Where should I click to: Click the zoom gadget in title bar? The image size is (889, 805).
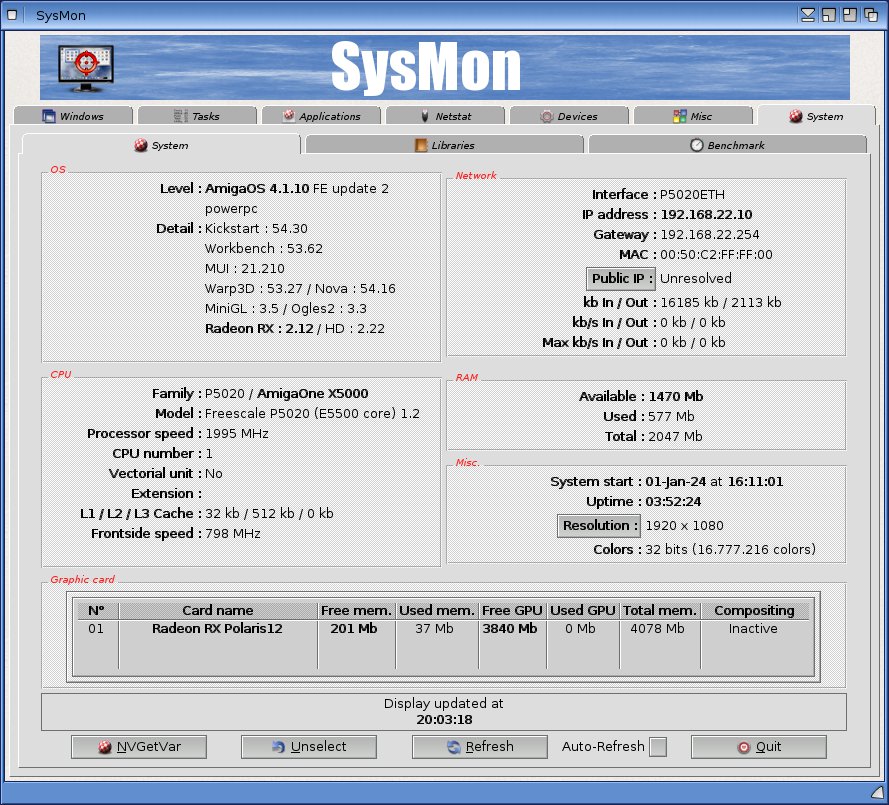(x=849, y=15)
